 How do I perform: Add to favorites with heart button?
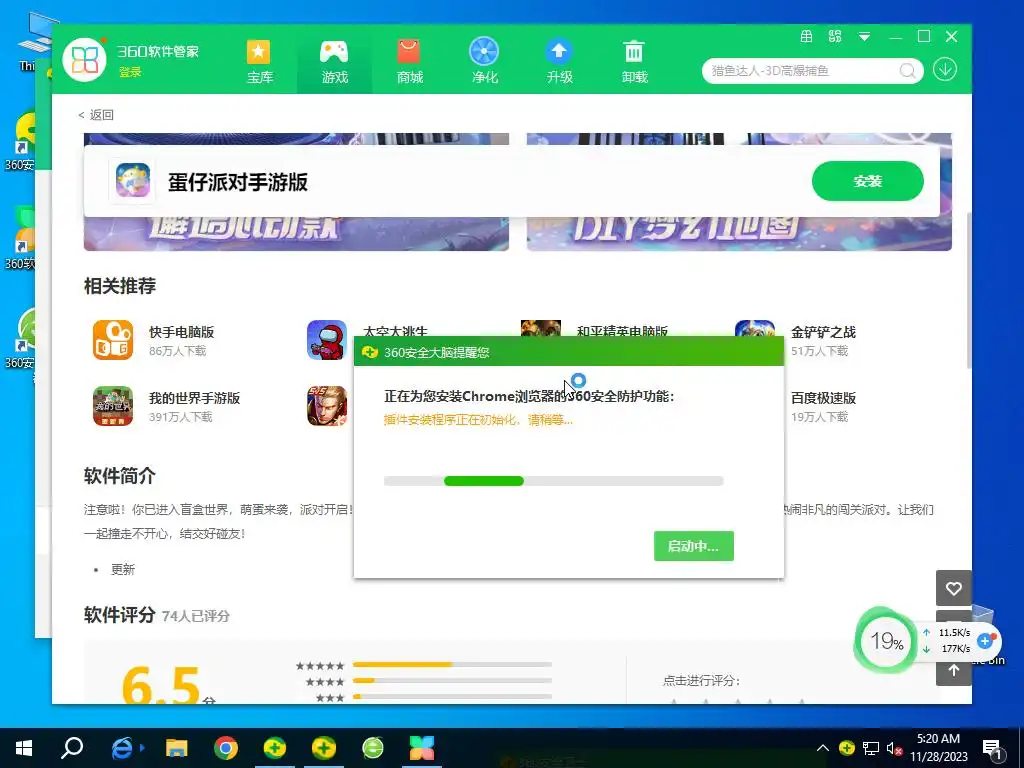[953, 588]
